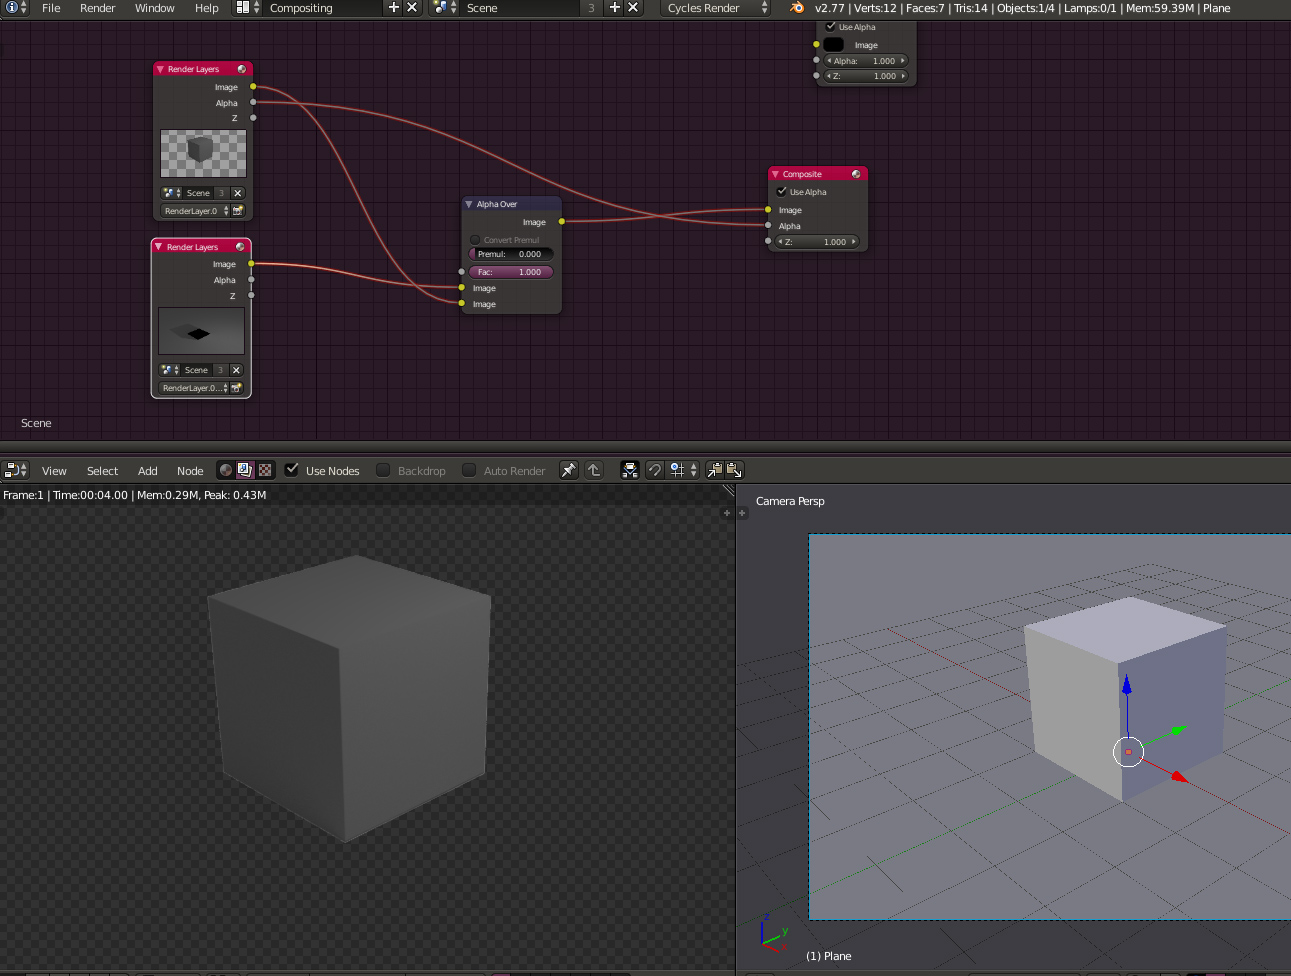Toggle Use Alpha on the upper partial node
This screenshot has width=1291, height=976.
coord(831,27)
